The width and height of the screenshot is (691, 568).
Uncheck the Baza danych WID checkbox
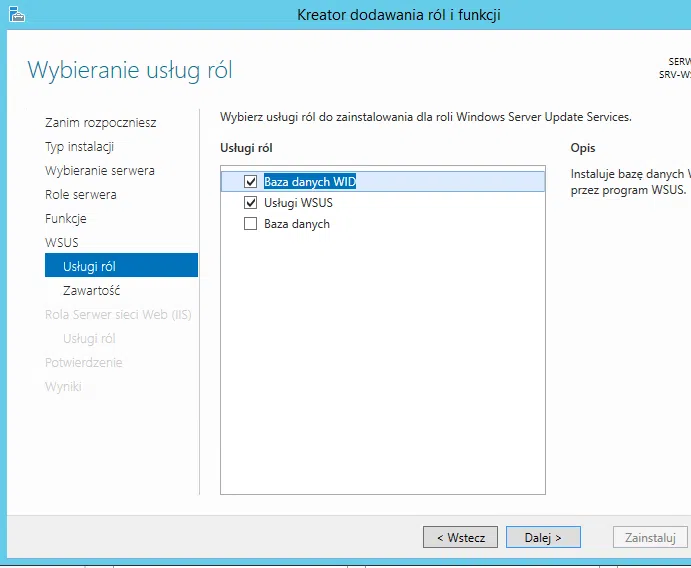(251, 181)
